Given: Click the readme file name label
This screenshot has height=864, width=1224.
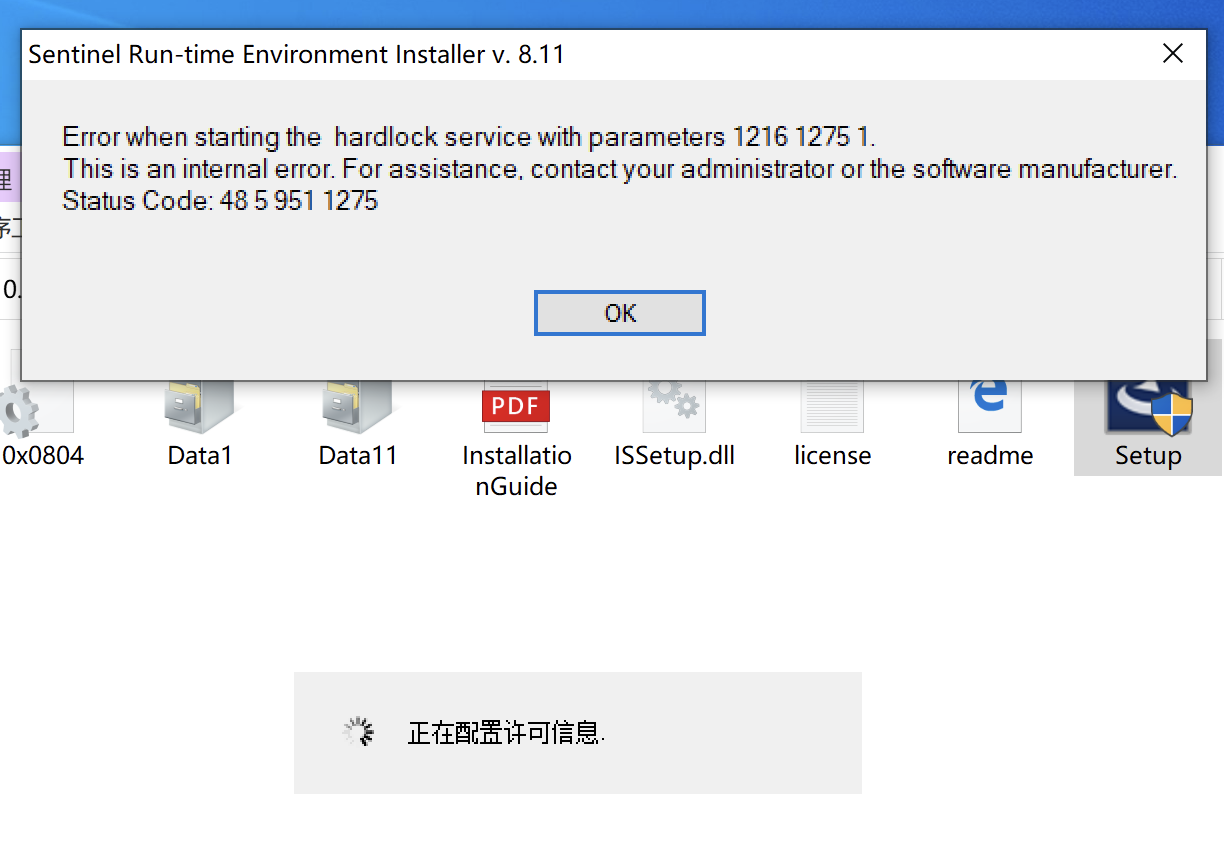Looking at the screenshot, I should pyautogui.click(x=990, y=456).
